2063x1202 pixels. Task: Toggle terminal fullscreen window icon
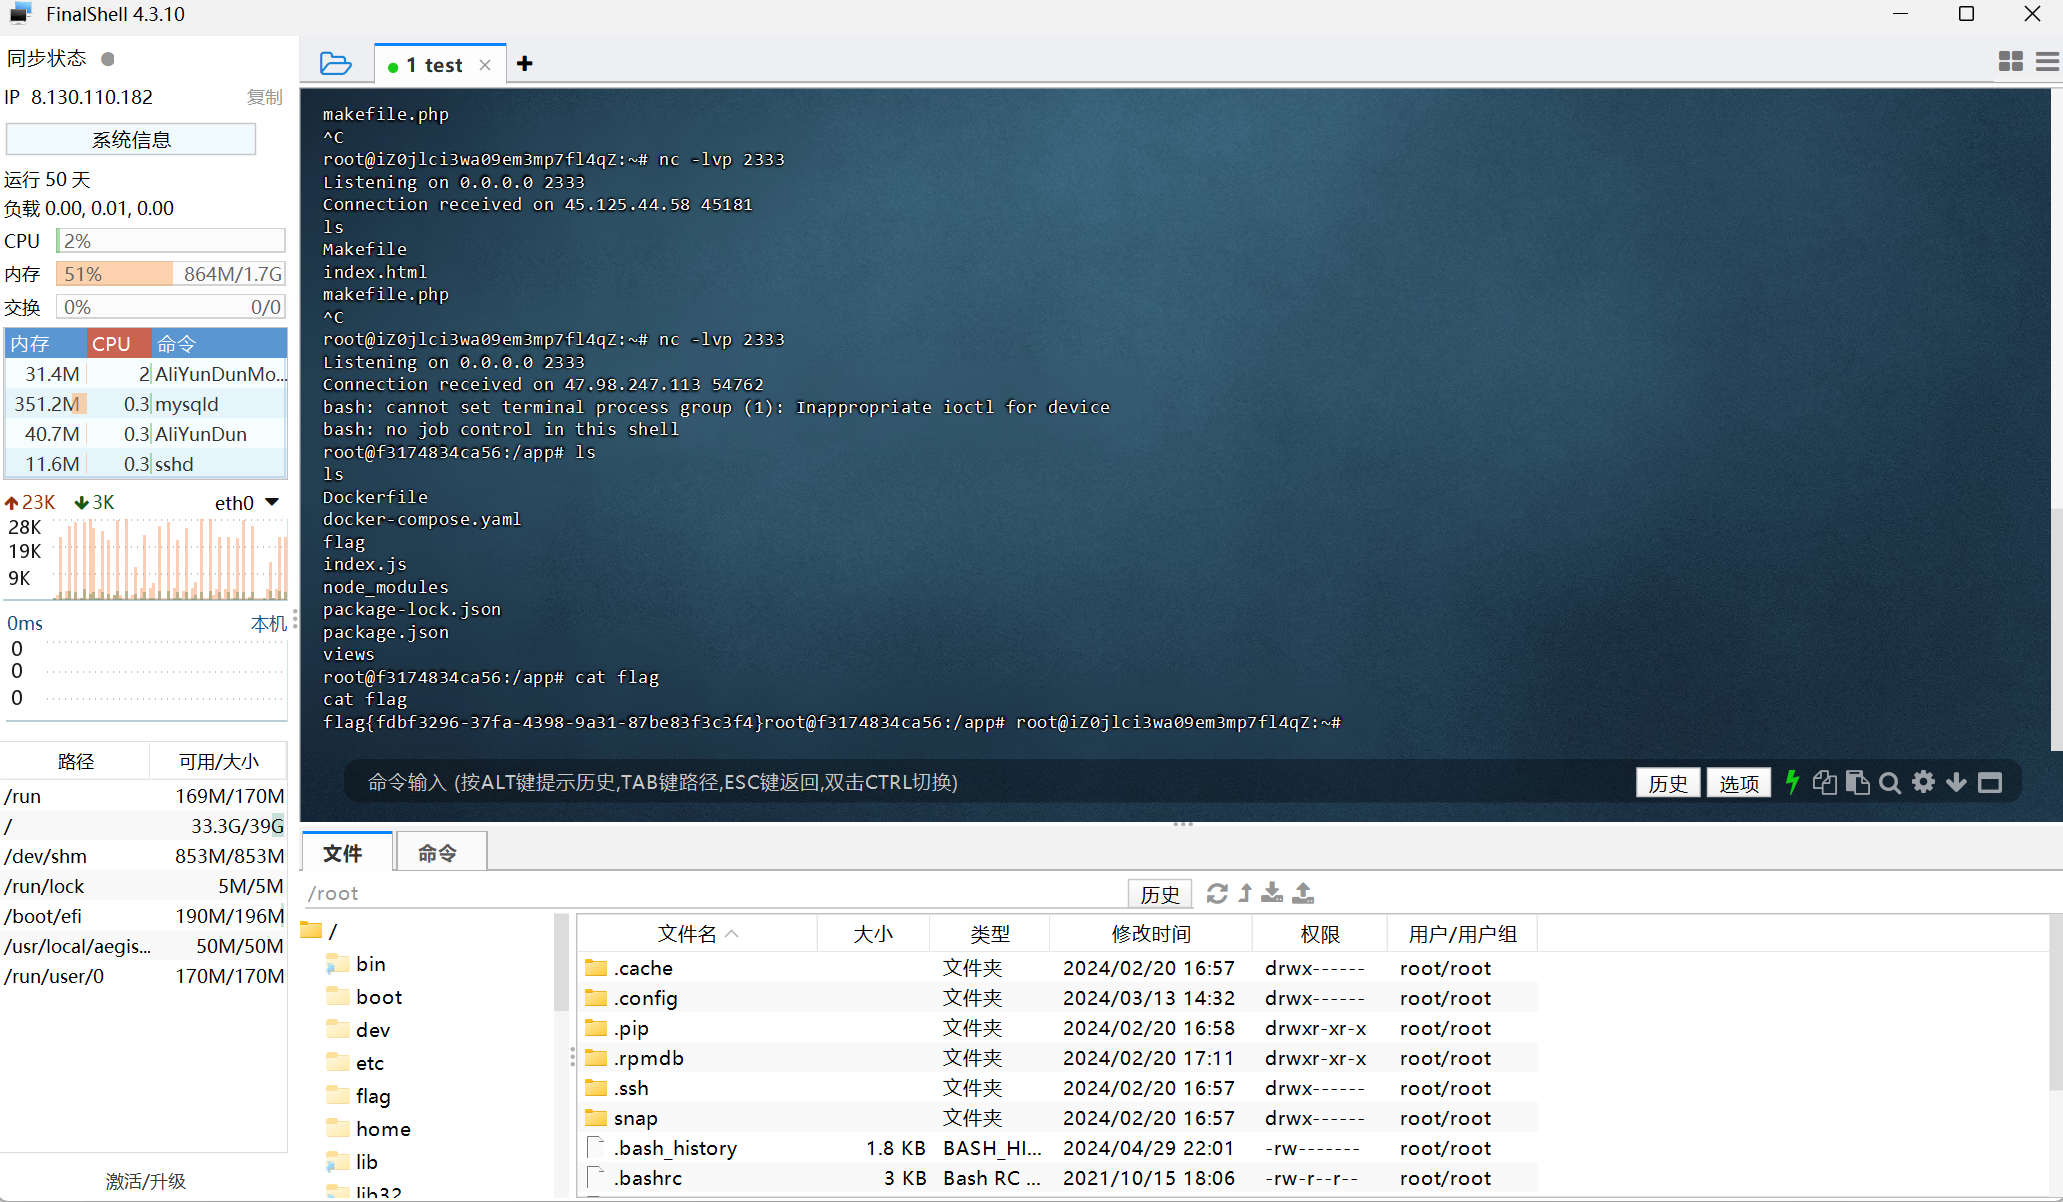(1990, 782)
